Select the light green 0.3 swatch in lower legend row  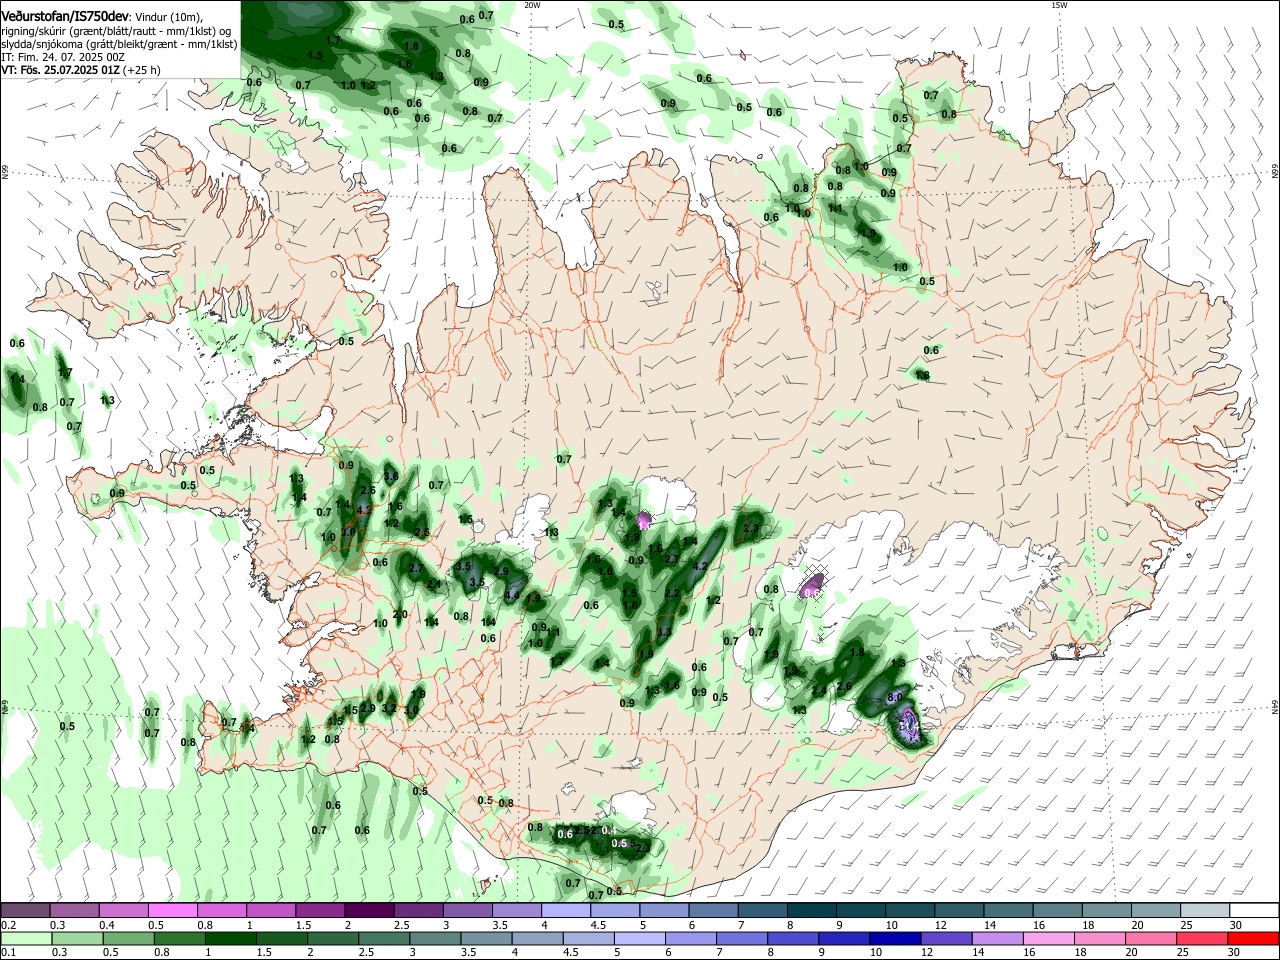[x=77, y=939]
